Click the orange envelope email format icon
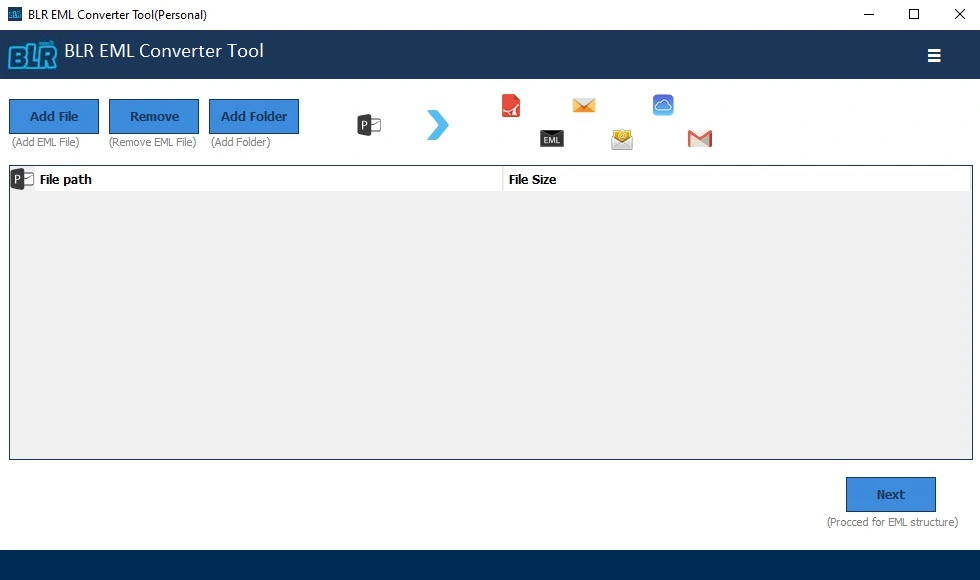980x580 pixels. 583,105
